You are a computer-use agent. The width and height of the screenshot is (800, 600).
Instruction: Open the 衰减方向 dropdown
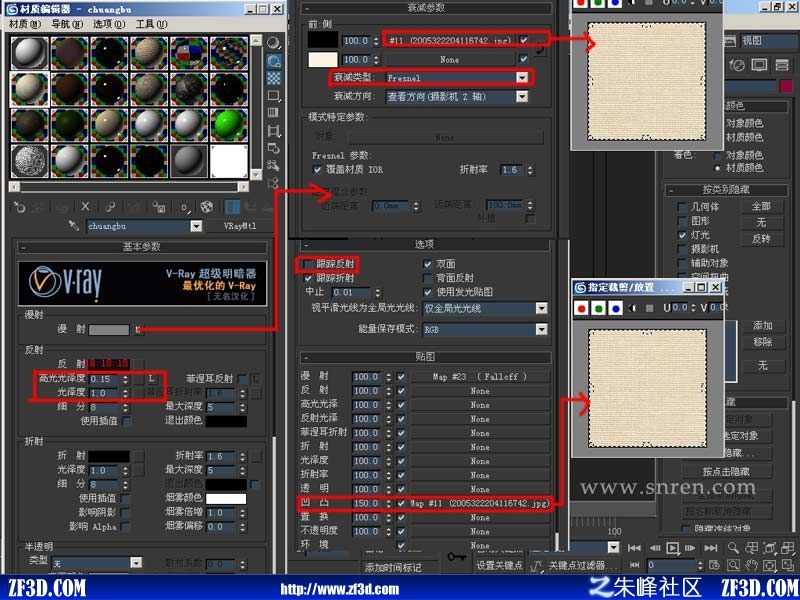[x=521, y=96]
